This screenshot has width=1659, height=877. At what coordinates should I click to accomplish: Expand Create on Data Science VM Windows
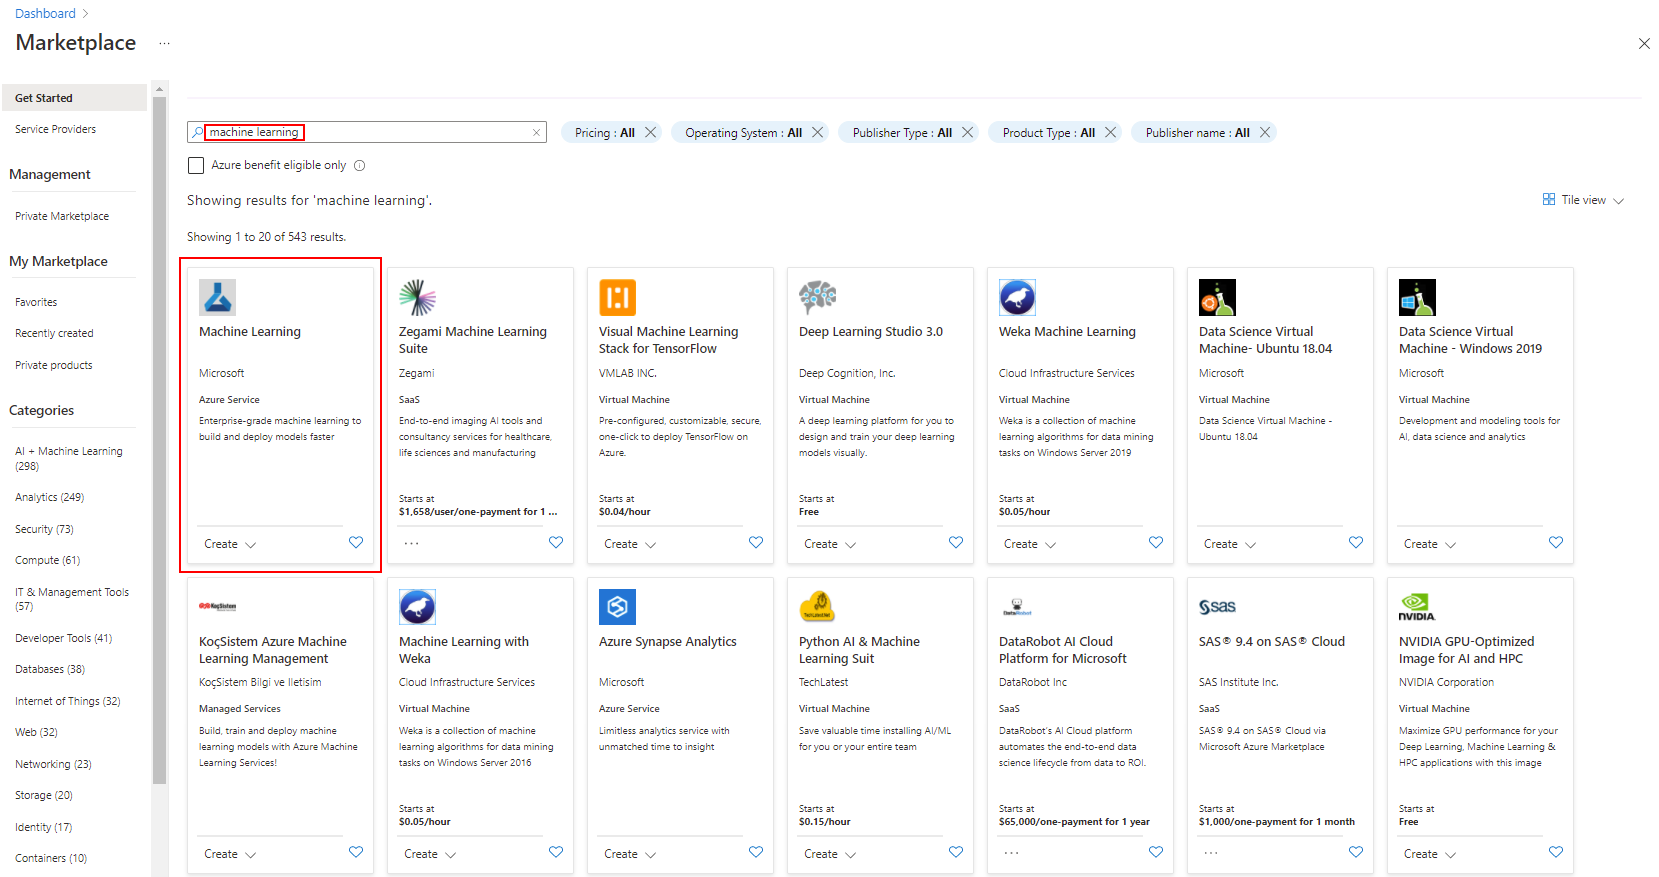pos(1430,544)
